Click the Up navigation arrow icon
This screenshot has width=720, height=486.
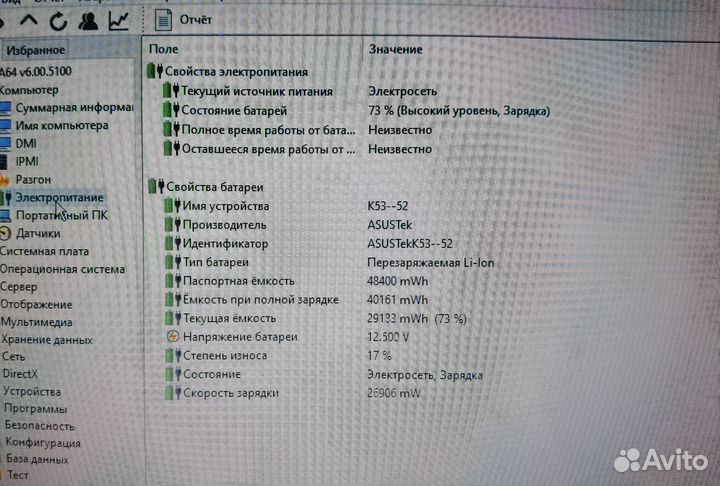pos(28,19)
